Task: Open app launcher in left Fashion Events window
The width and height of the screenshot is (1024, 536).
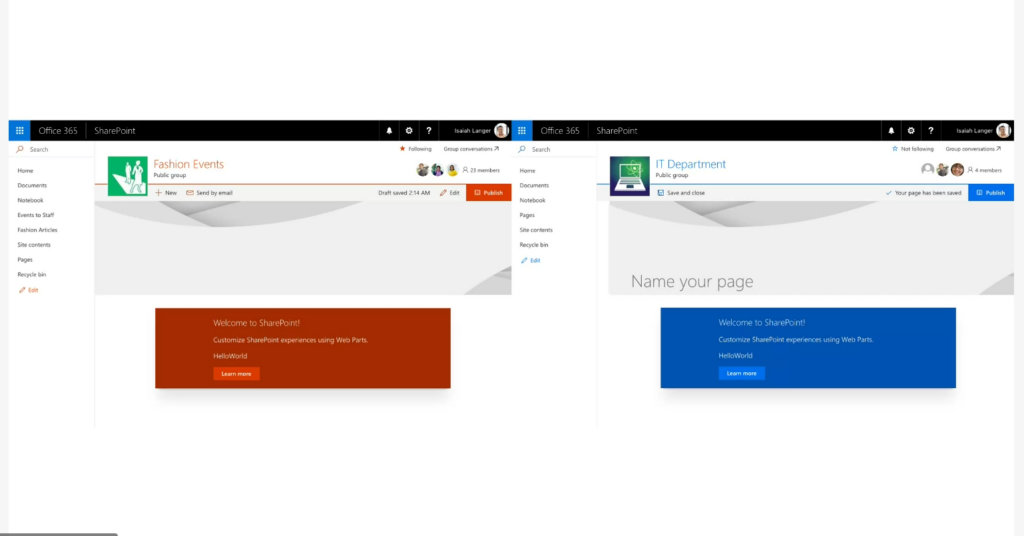Action: pos(20,131)
